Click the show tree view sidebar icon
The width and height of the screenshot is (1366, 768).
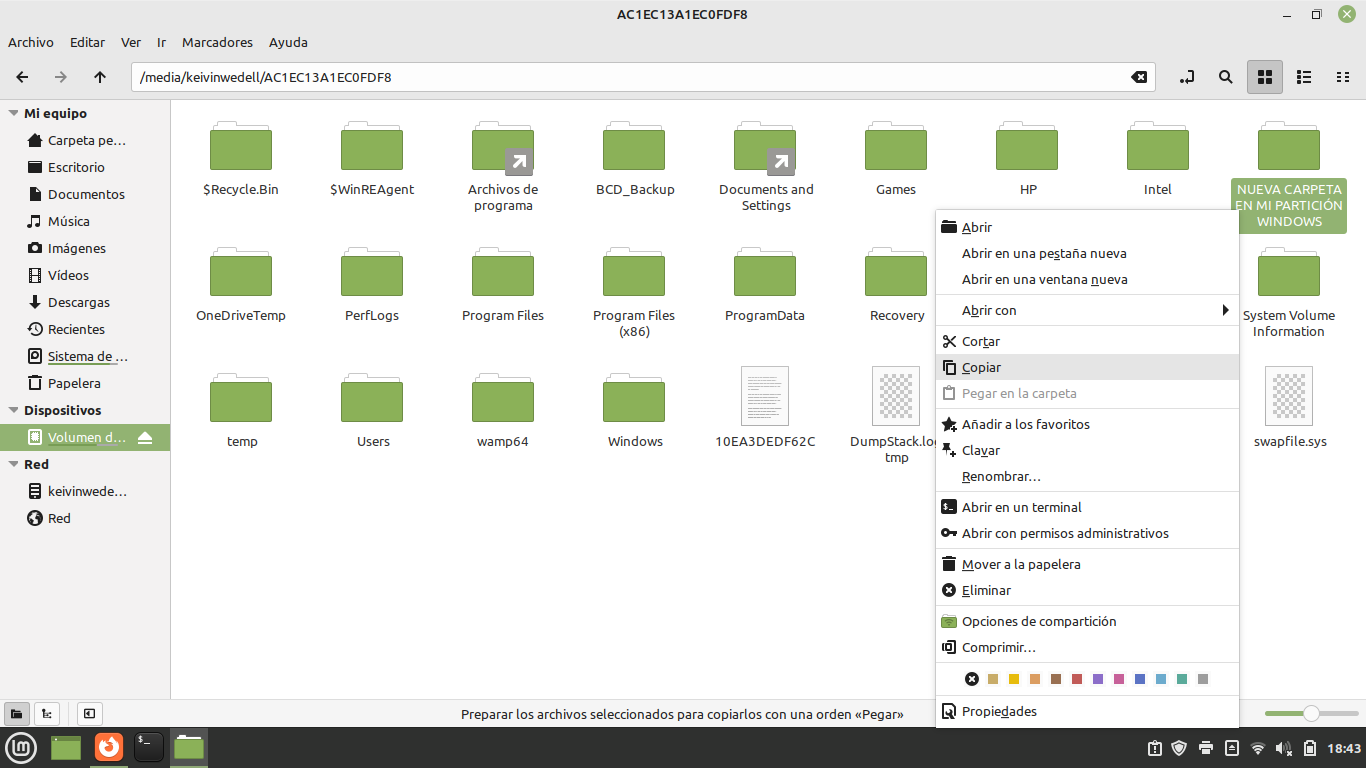(x=46, y=714)
